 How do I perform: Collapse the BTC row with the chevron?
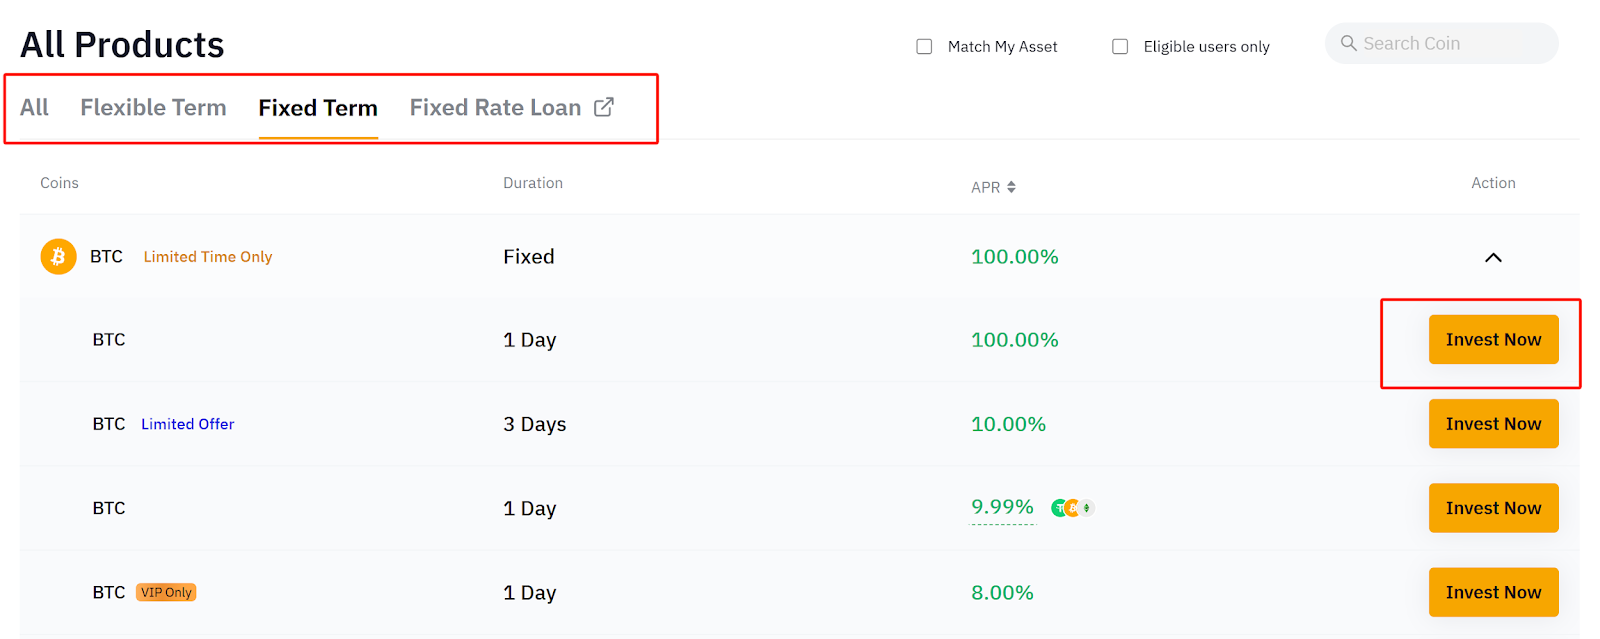[1492, 257]
